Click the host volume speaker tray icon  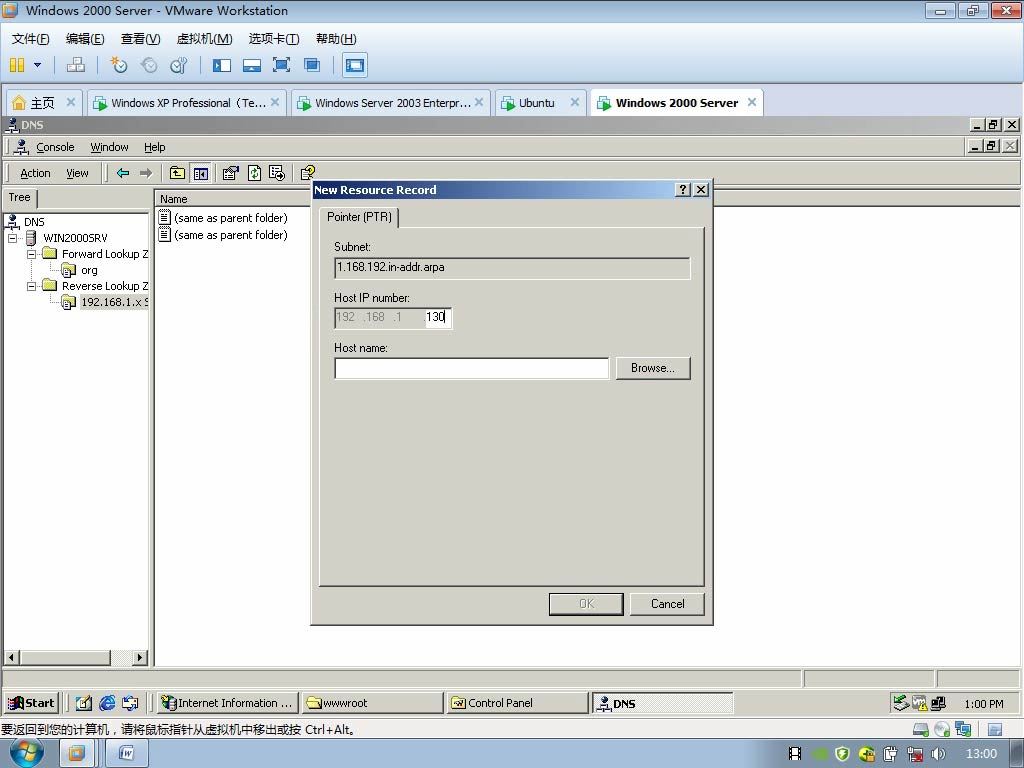938,754
